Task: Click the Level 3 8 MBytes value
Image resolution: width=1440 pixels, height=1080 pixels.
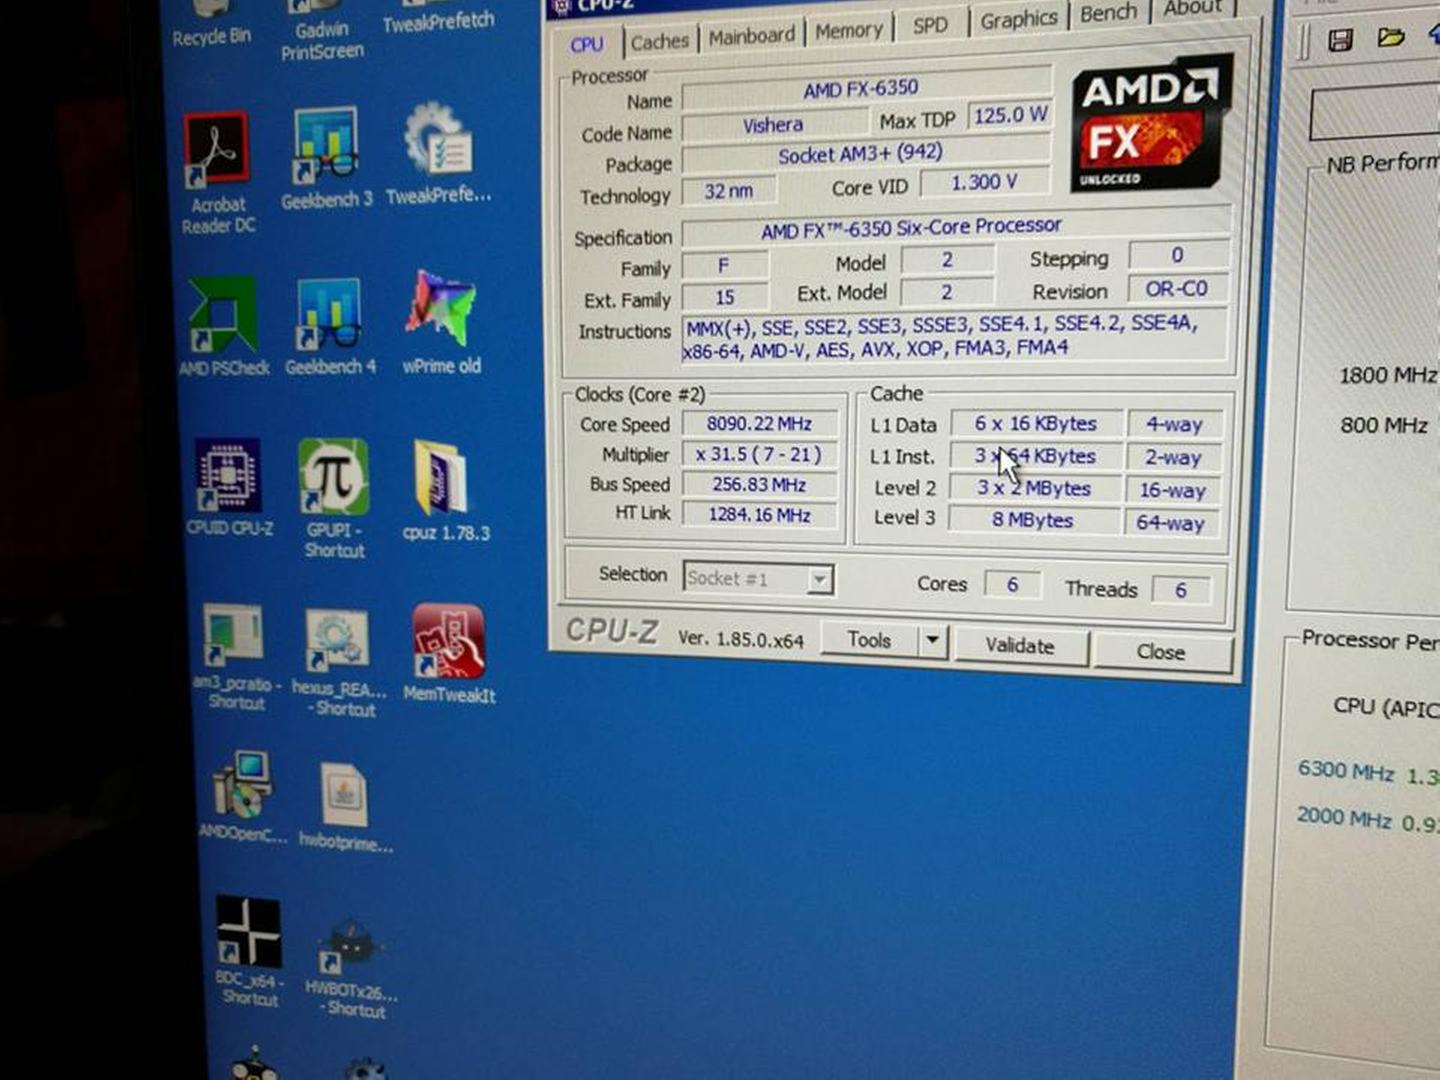Action: pos(1034,520)
